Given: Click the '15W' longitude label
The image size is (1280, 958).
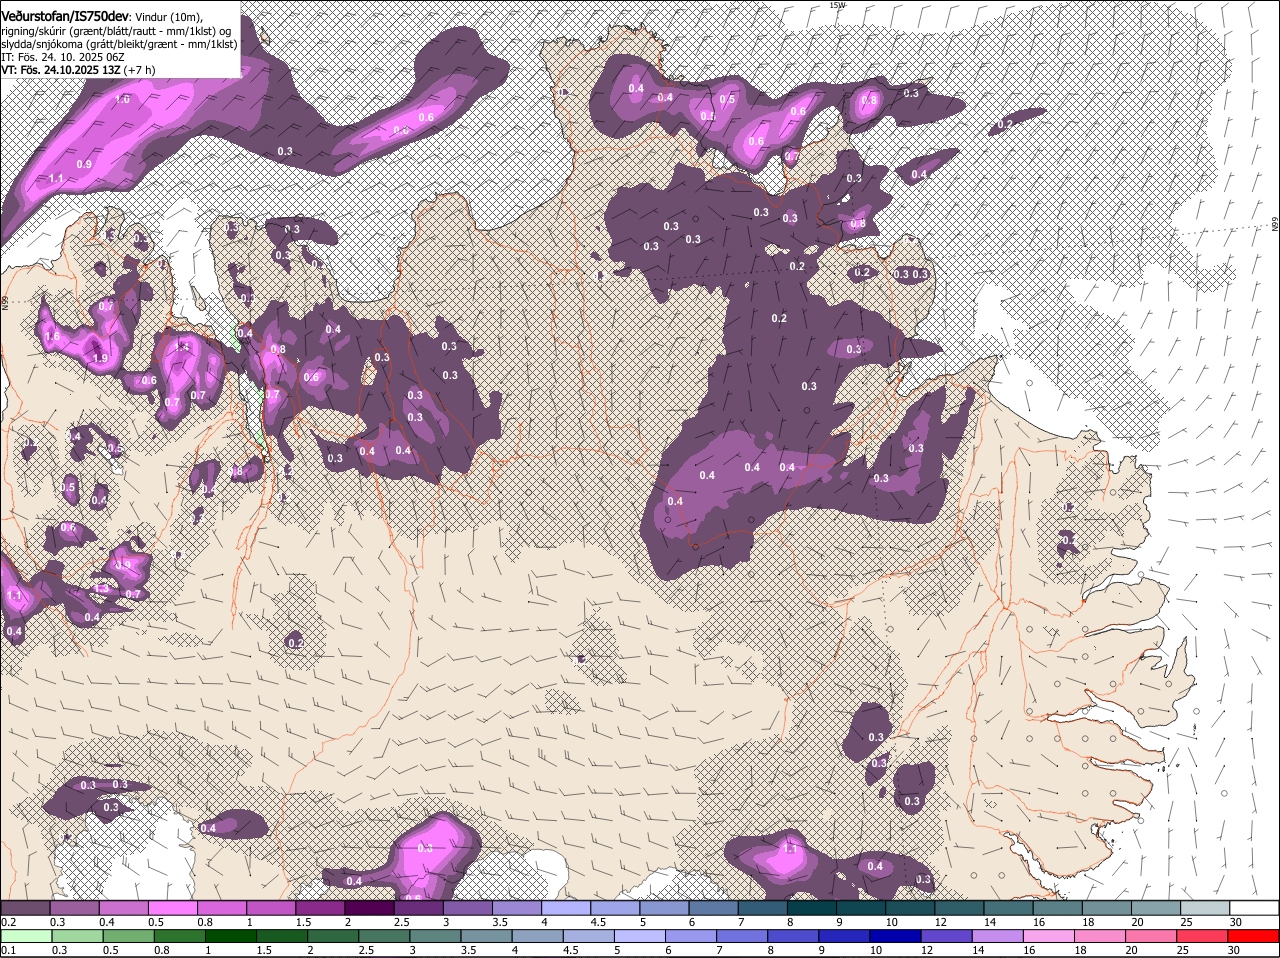Looking at the screenshot, I should pyautogui.click(x=837, y=5).
